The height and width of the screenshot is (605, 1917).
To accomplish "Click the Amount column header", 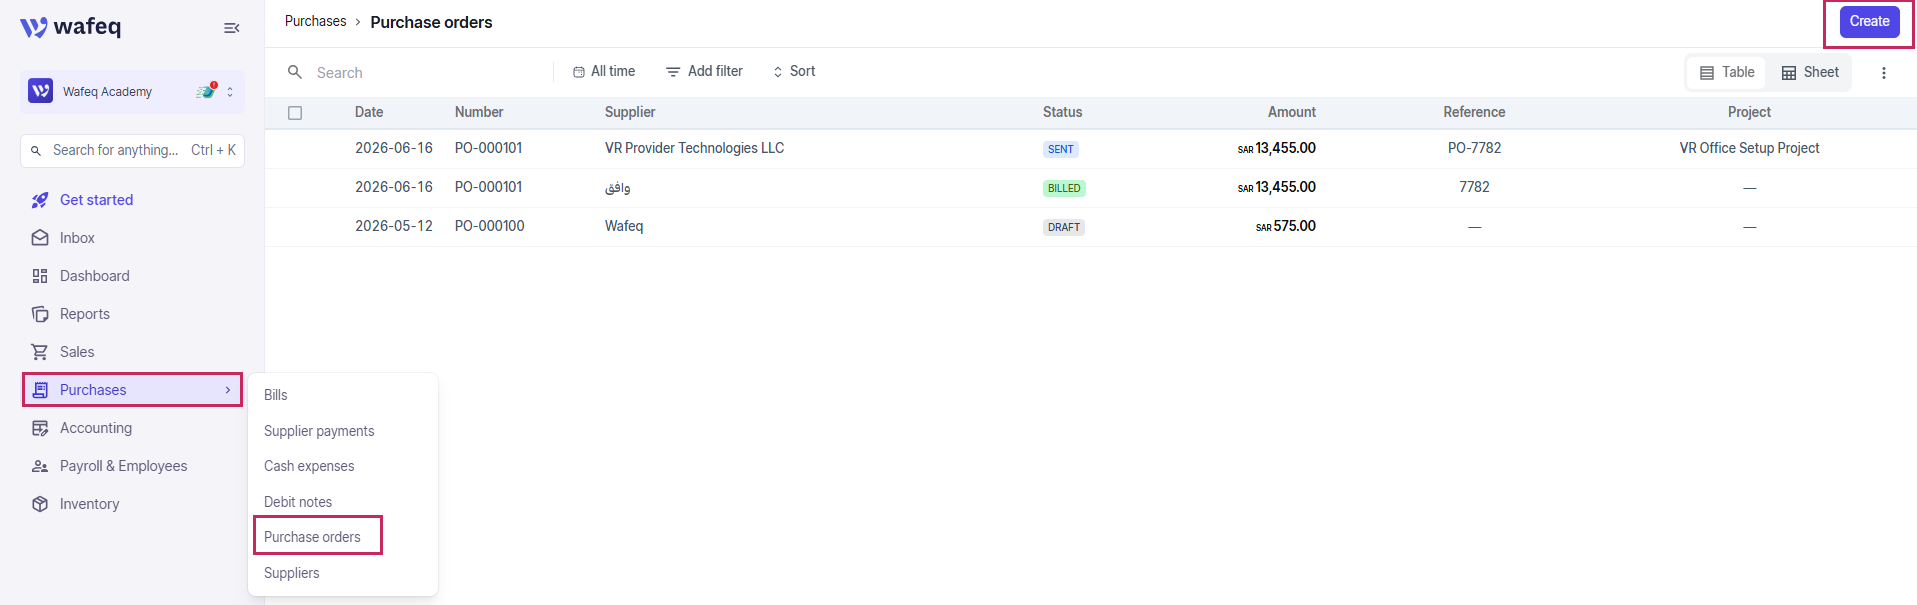I will (x=1292, y=112).
